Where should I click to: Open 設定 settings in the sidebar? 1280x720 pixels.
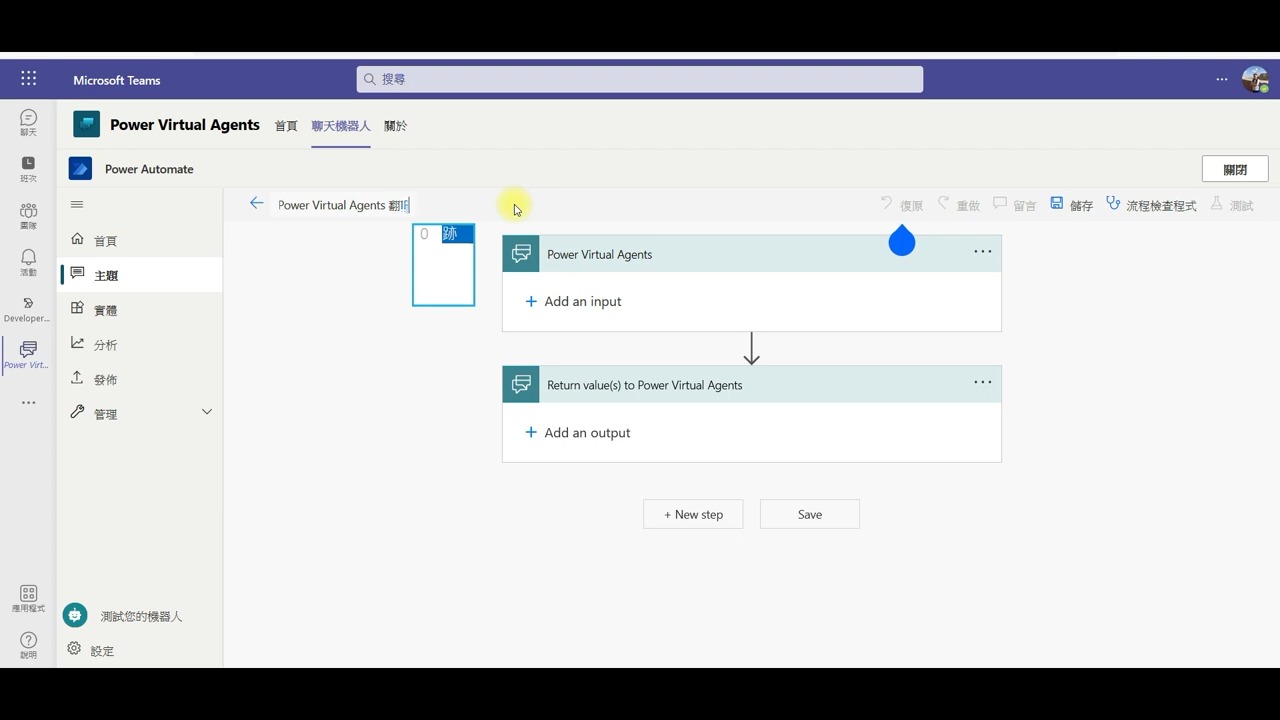91,650
